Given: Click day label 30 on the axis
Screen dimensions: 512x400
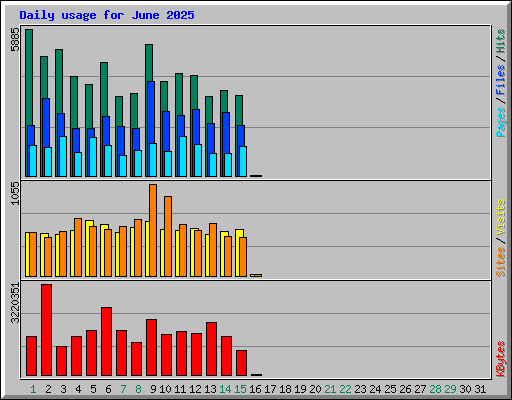Looking at the screenshot, I should pyautogui.click(x=465, y=389).
